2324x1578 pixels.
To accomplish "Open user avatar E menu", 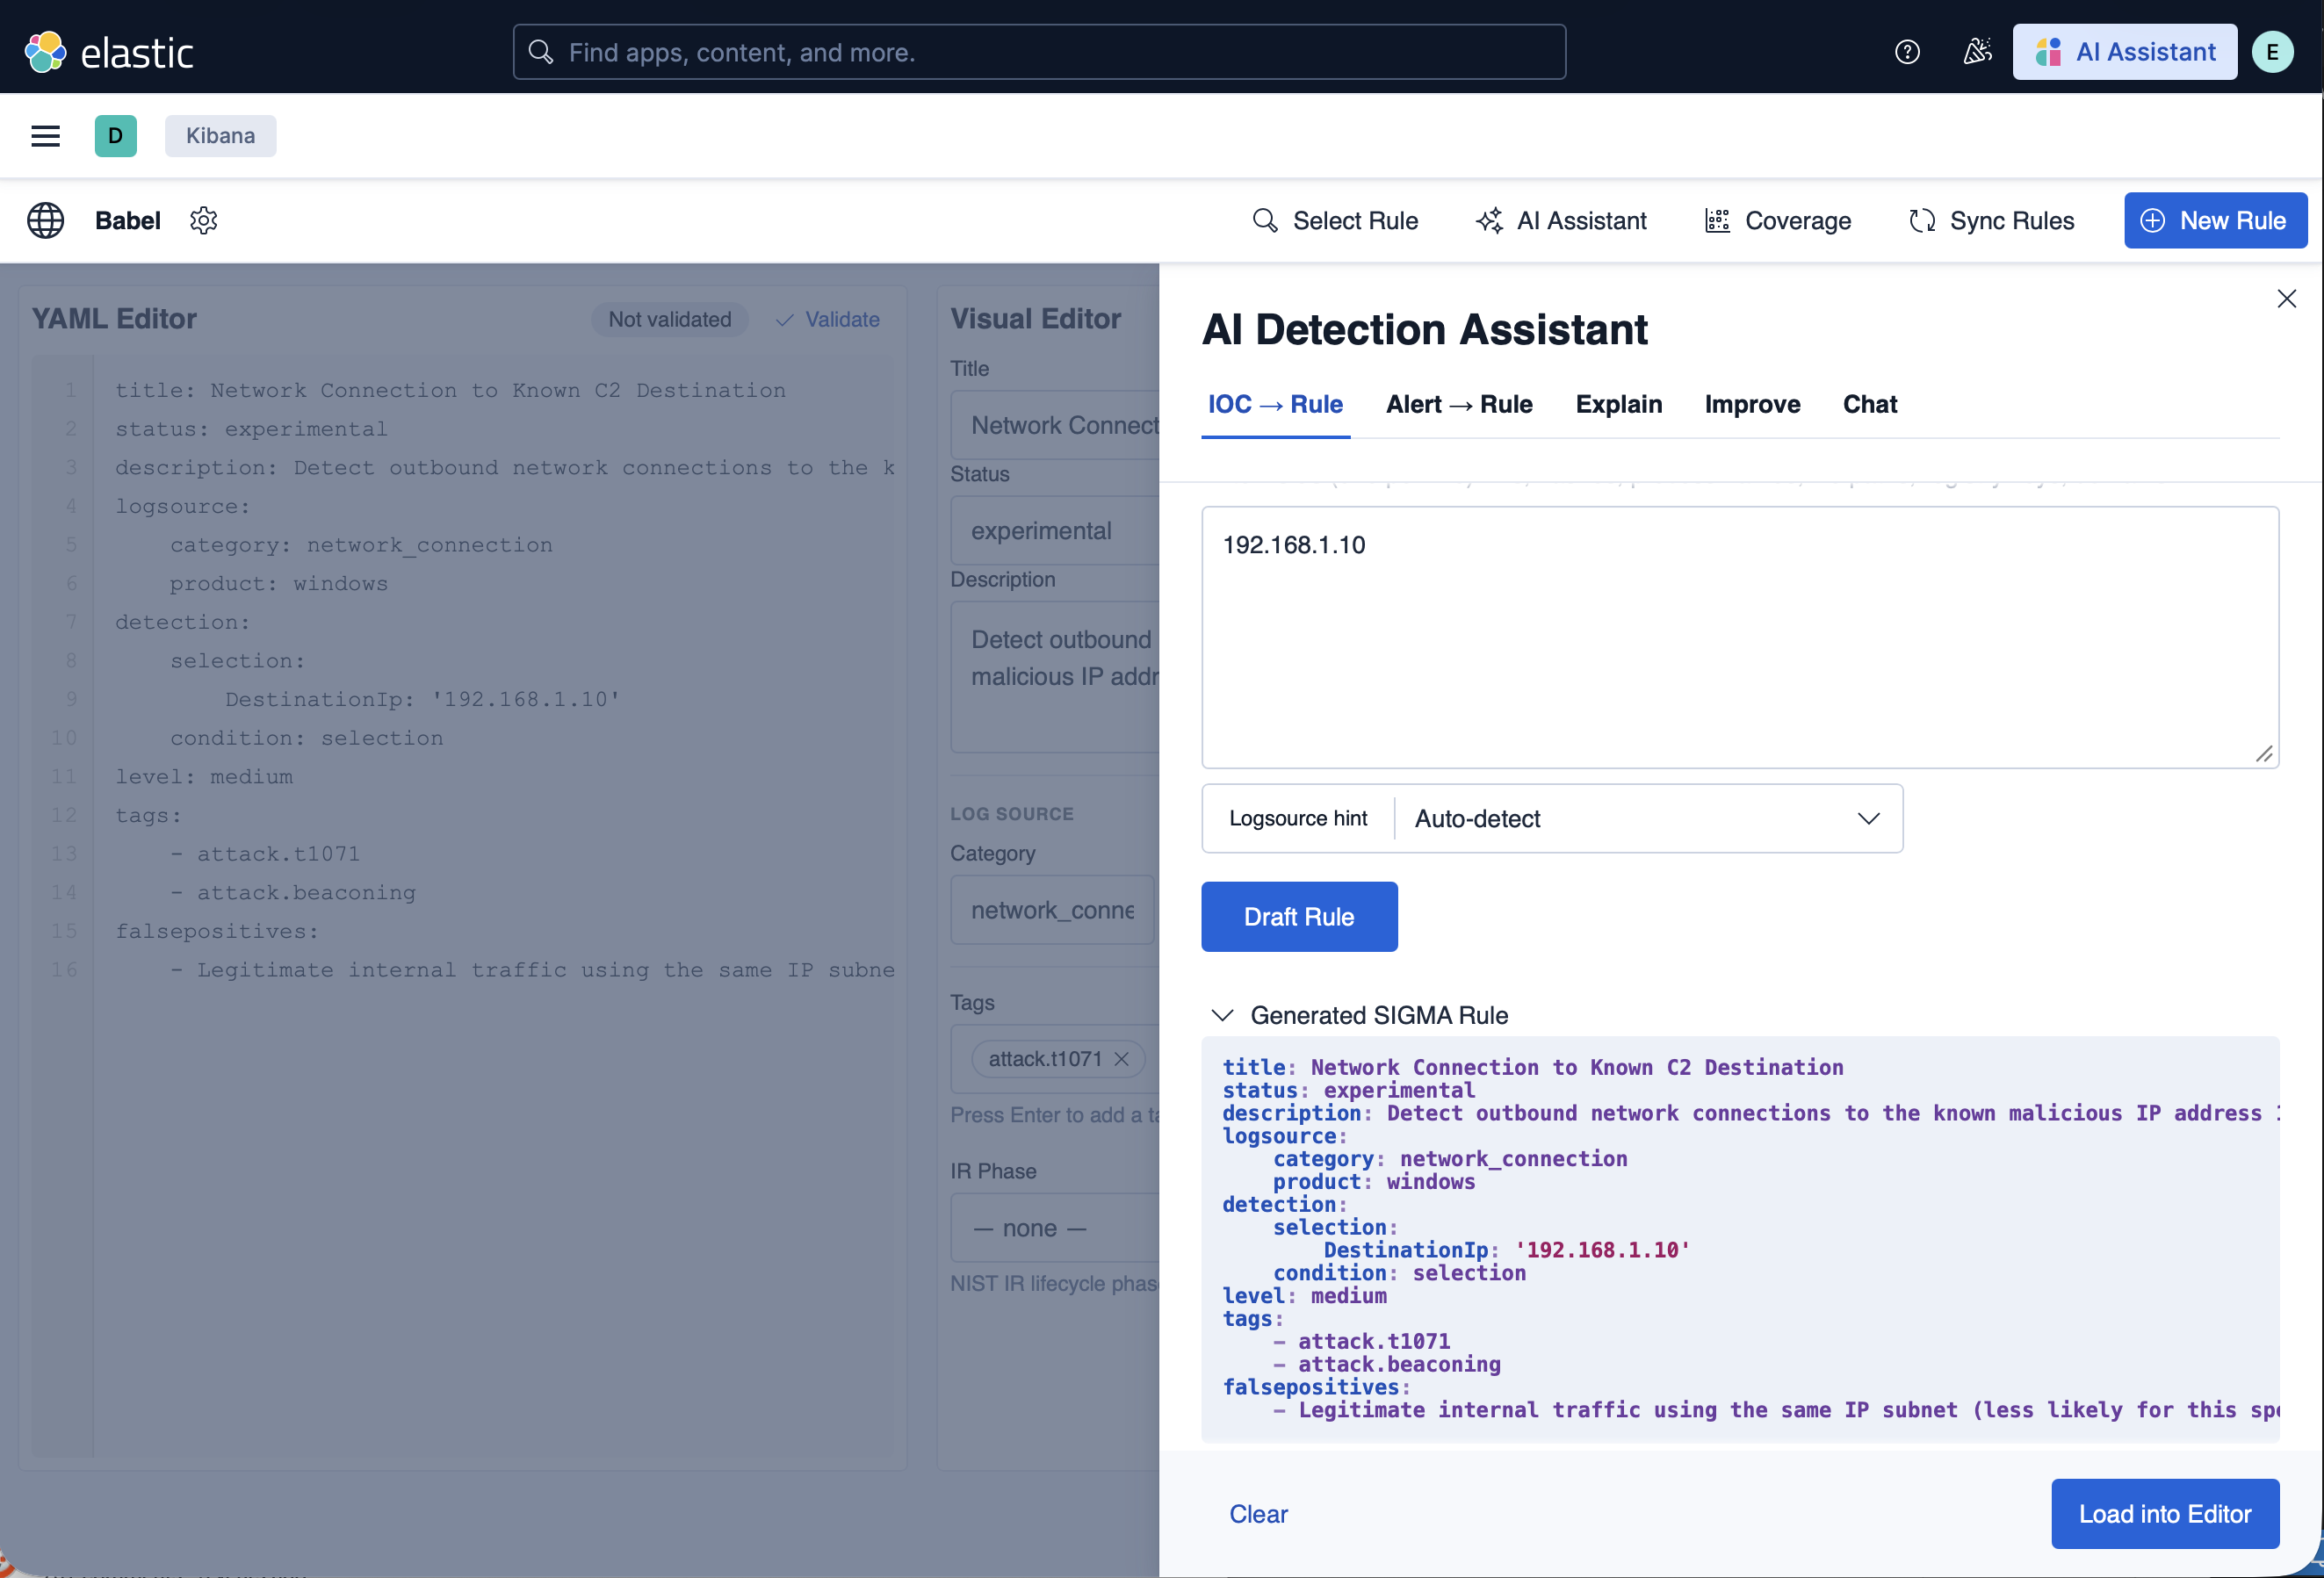I will pos(2272,52).
